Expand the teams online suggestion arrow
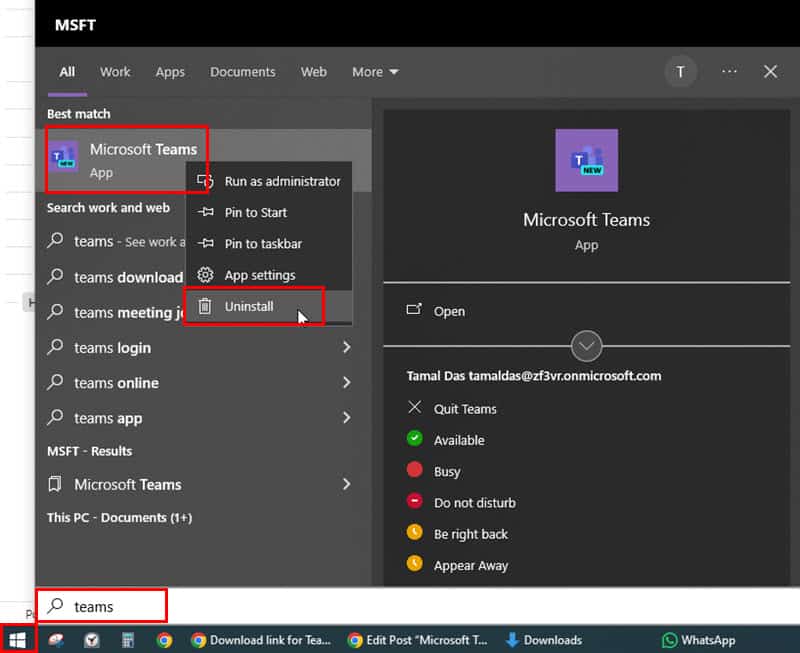Viewport: 800px width, 653px height. 346,383
